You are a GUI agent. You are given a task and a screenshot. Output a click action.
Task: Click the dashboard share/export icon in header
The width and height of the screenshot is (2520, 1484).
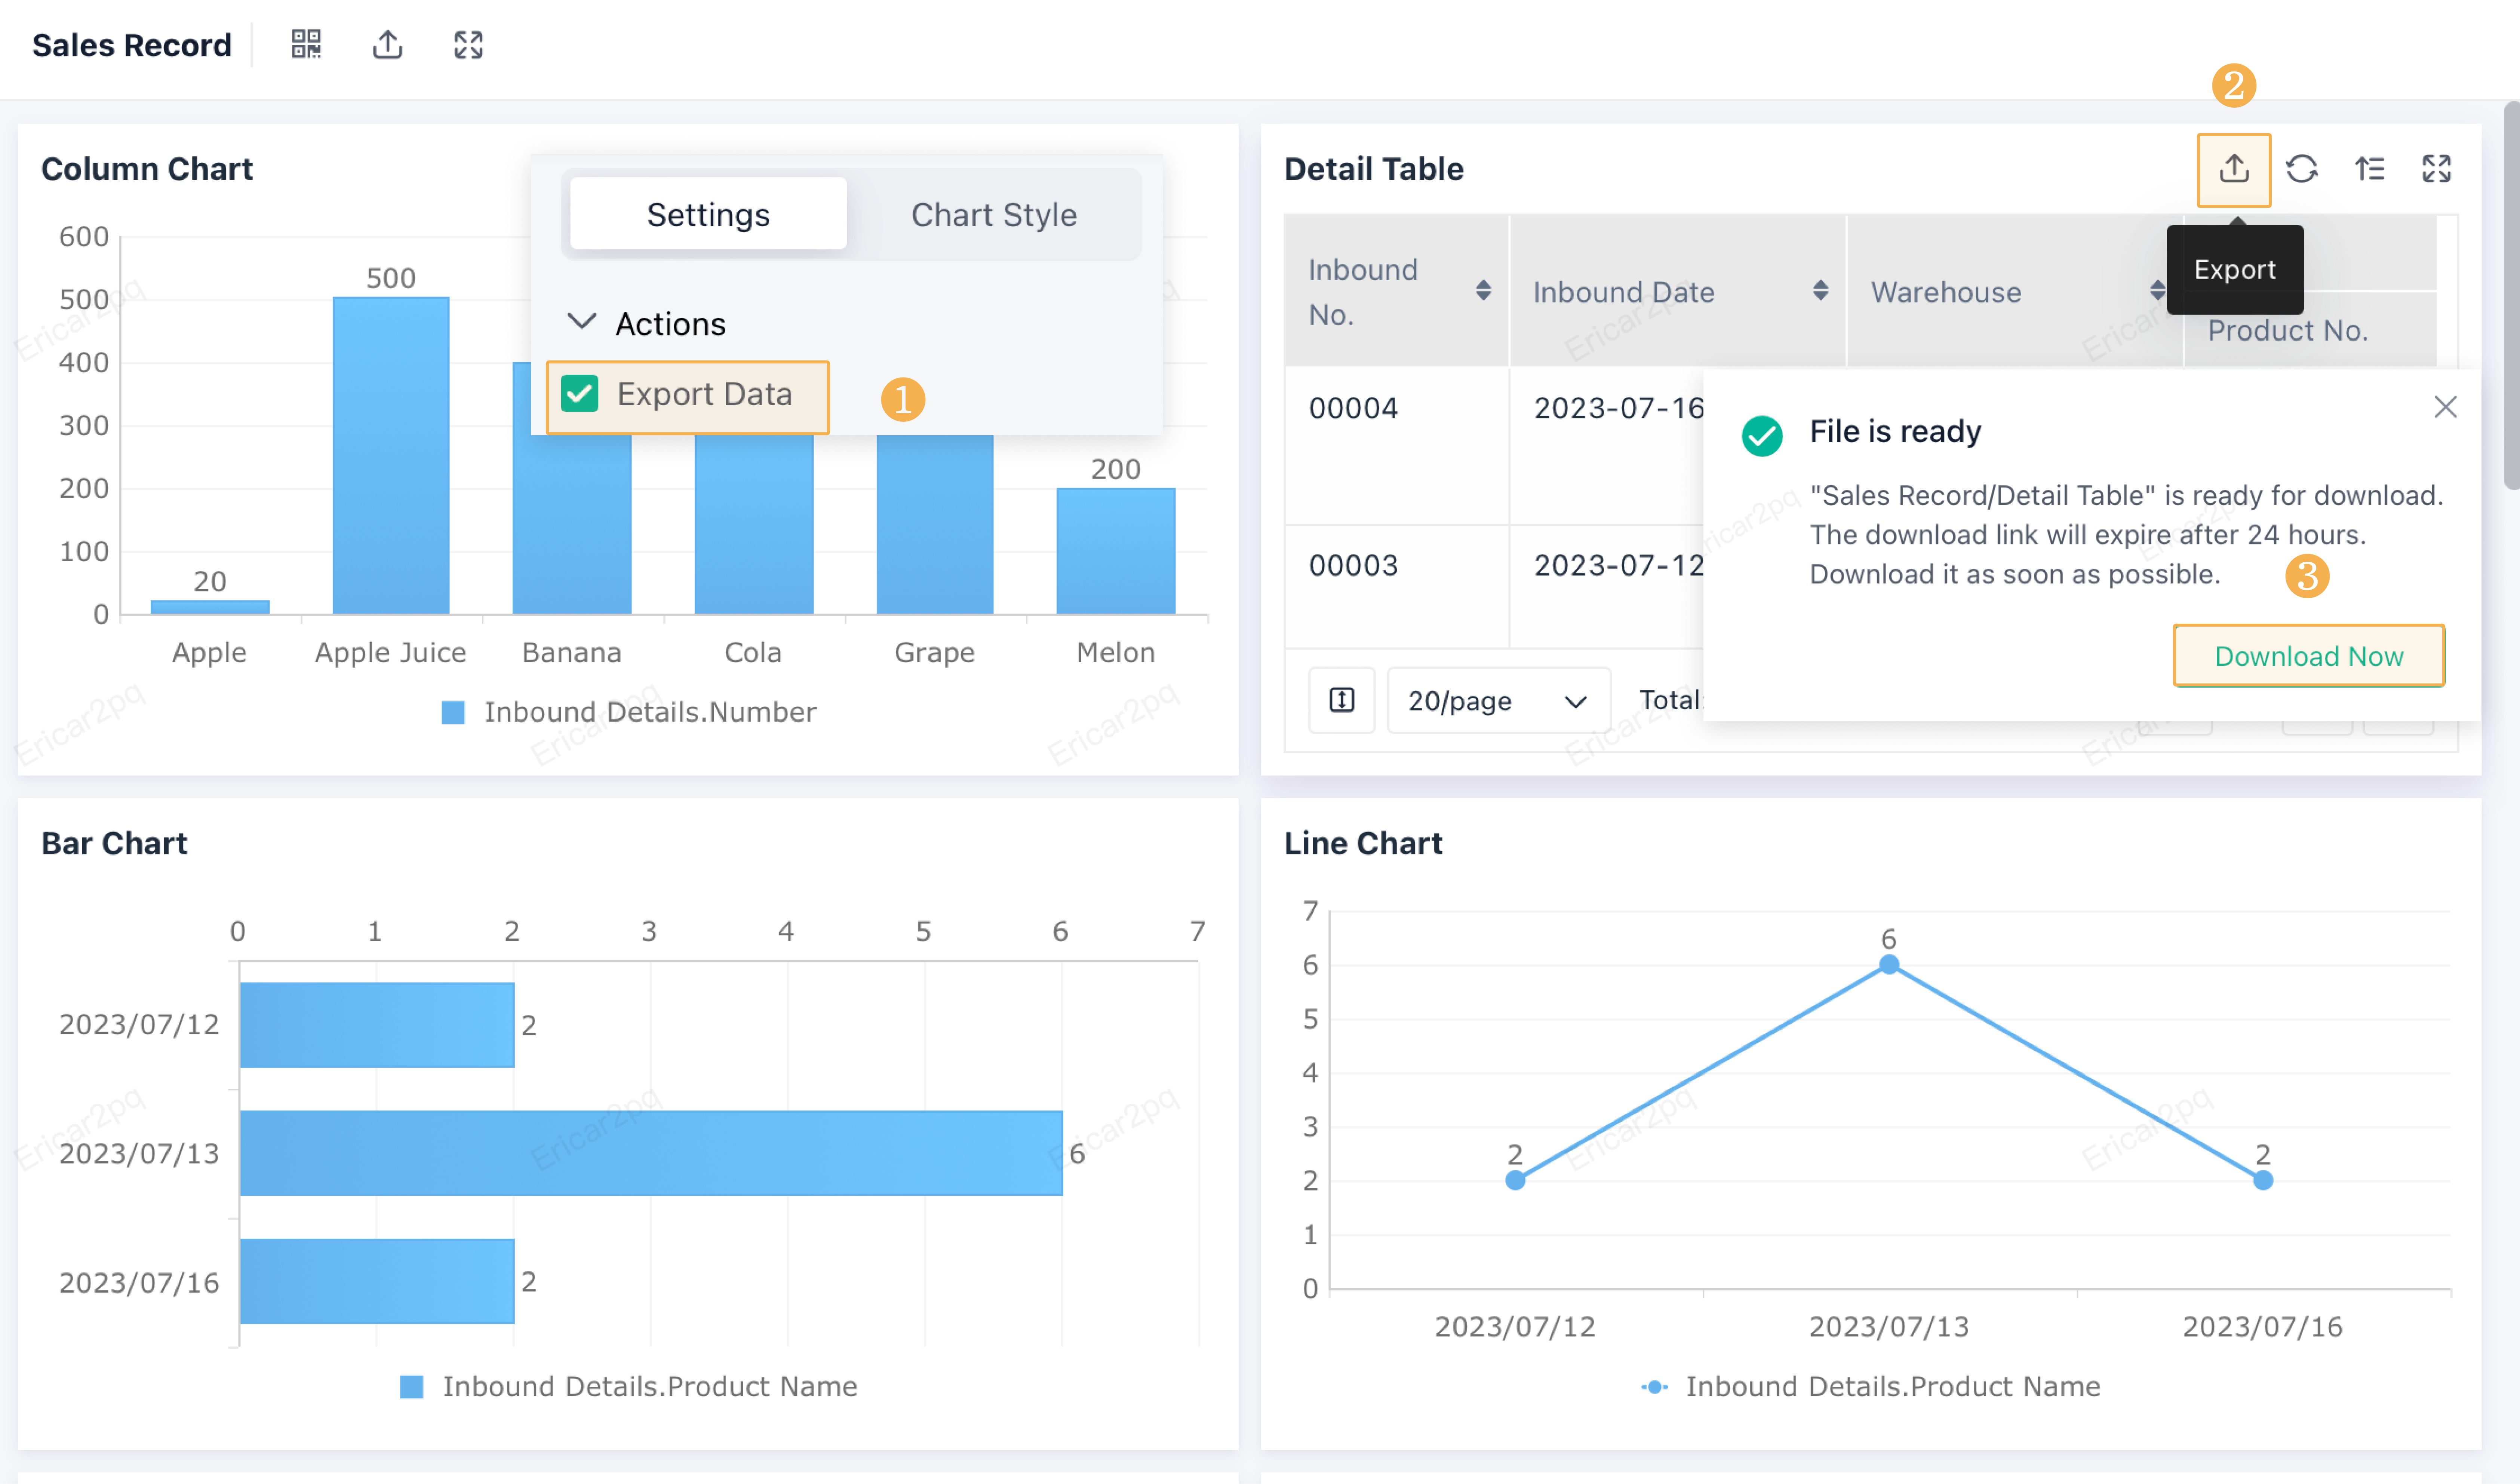click(388, 44)
